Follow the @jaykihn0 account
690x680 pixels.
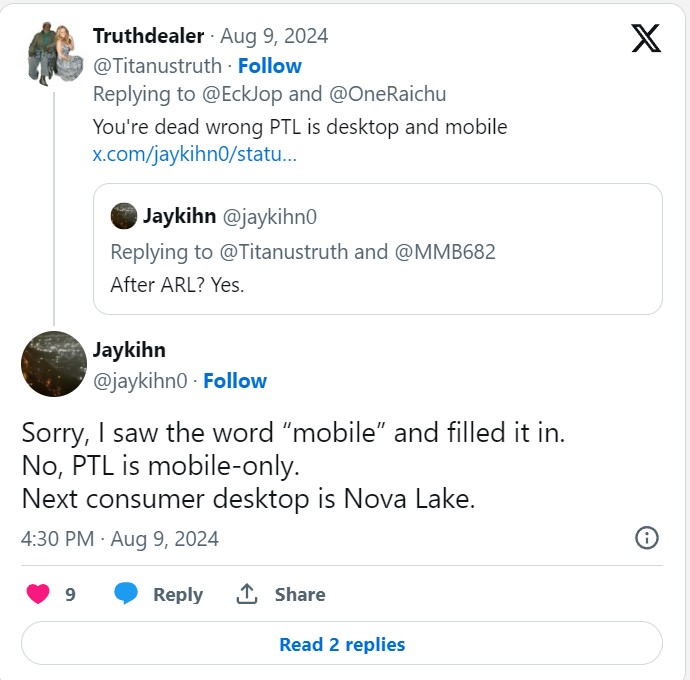coord(235,381)
